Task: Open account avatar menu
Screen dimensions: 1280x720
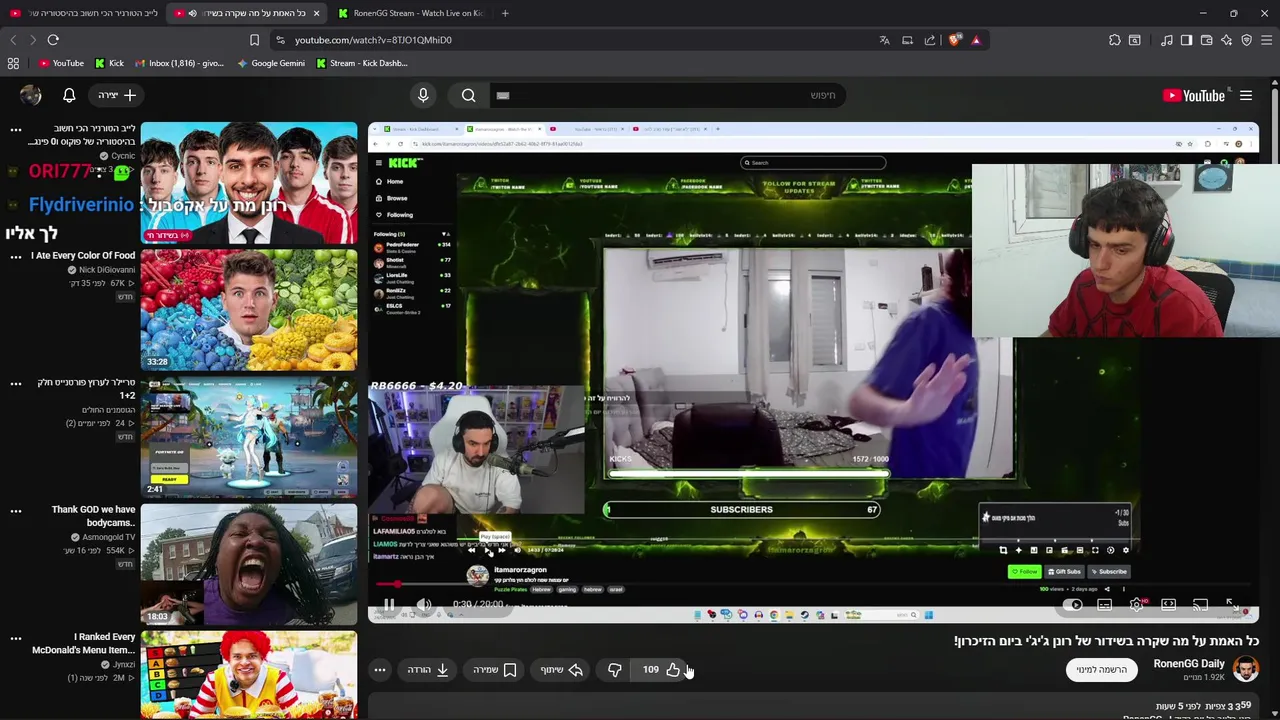Action: tap(31, 95)
